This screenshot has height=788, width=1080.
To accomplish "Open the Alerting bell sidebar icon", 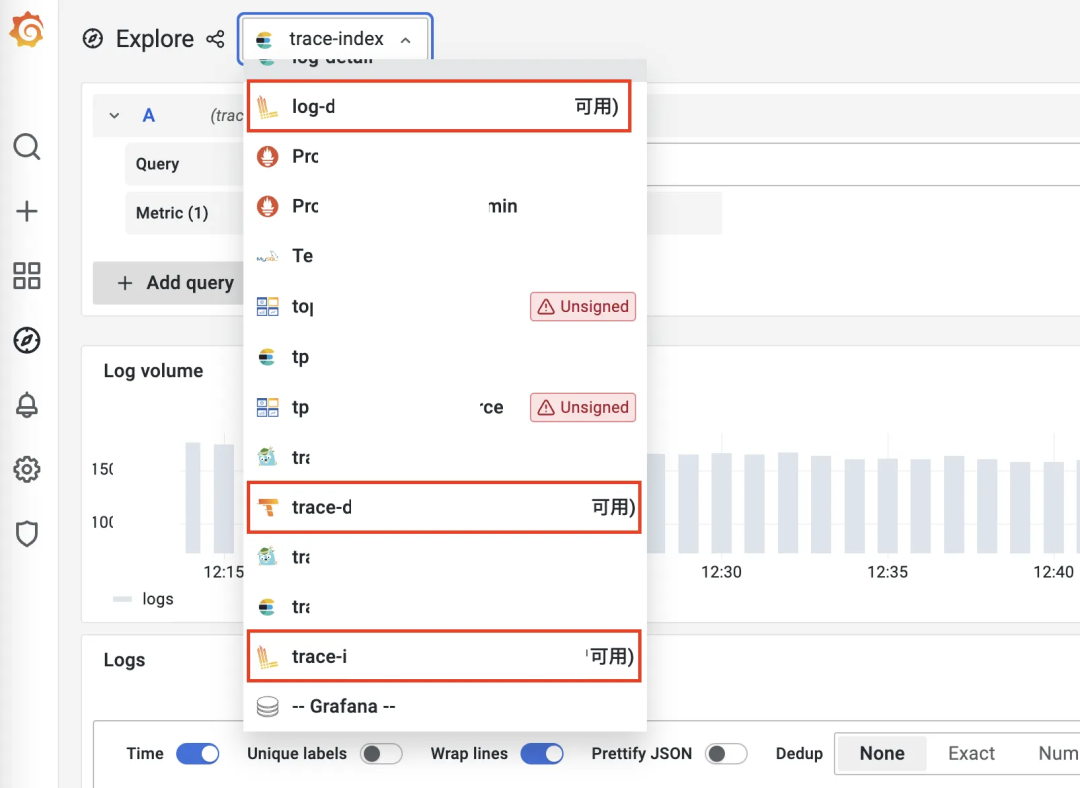I will 27,405.
